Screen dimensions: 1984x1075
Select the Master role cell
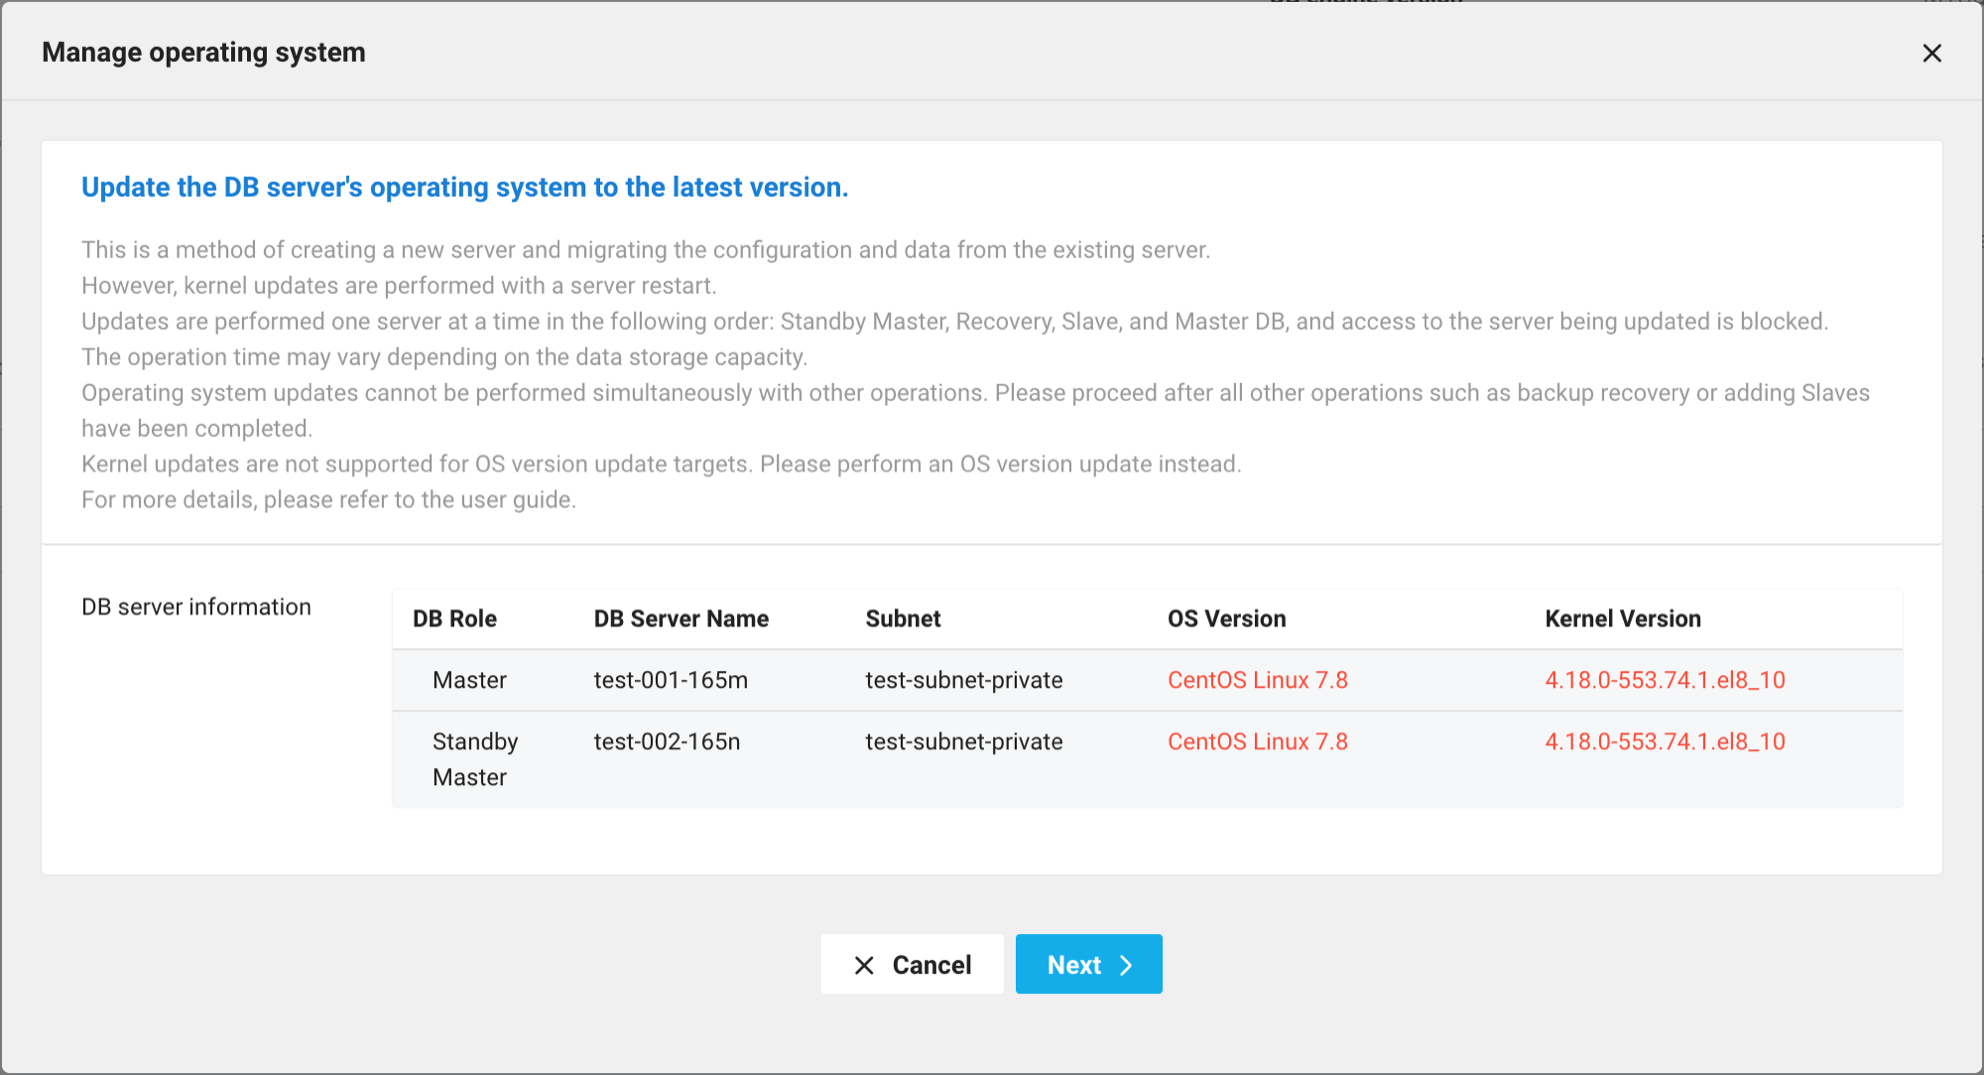click(x=469, y=680)
